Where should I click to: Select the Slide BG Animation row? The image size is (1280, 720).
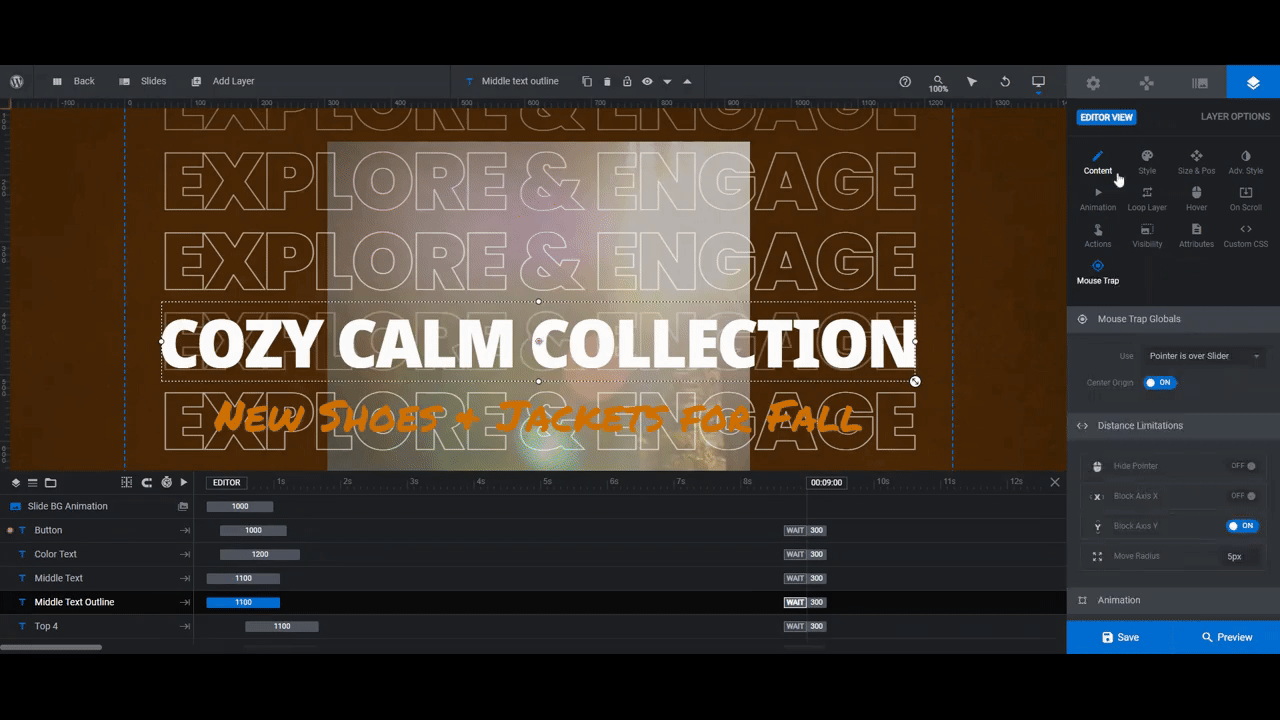pos(97,506)
